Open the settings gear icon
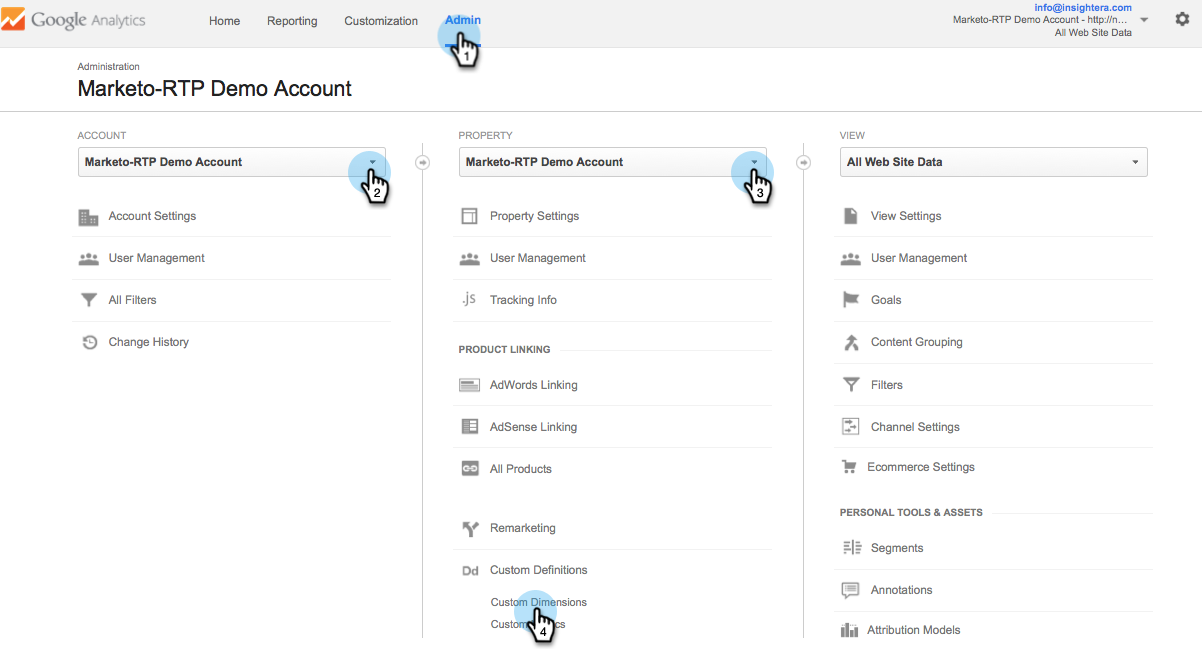This screenshot has width=1202, height=654. pos(1182,19)
